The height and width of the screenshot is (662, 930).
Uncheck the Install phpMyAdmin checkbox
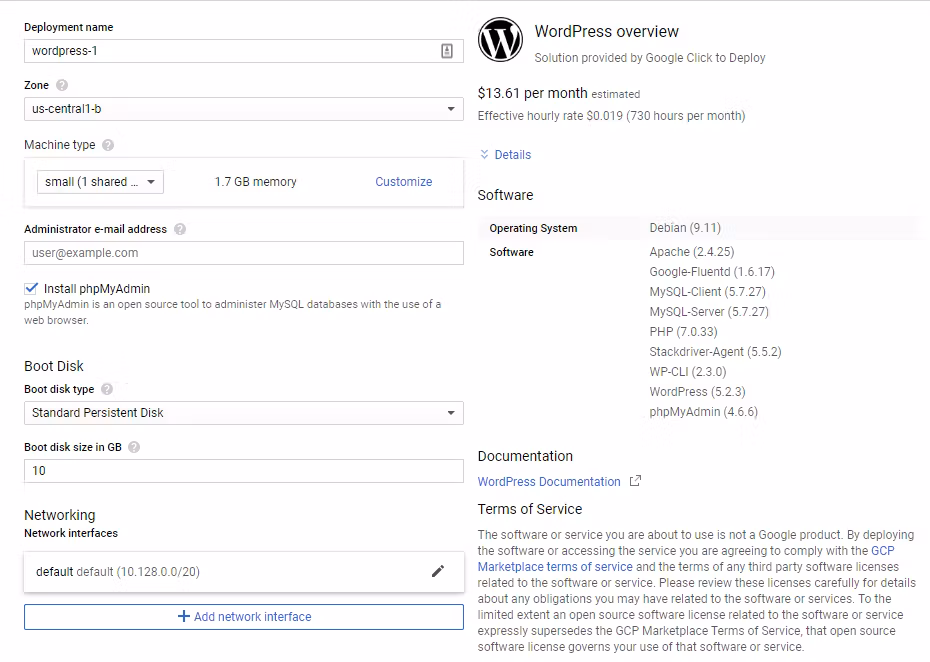(x=29, y=286)
